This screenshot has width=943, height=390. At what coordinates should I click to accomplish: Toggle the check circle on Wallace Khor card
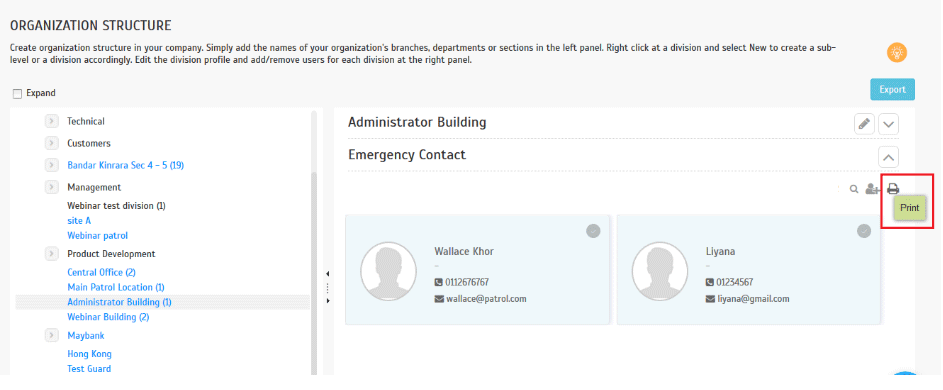[x=593, y=231]
